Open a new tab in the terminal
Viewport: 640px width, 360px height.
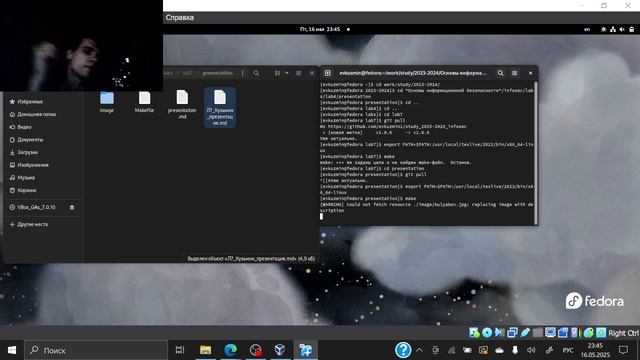coord(328,73)
